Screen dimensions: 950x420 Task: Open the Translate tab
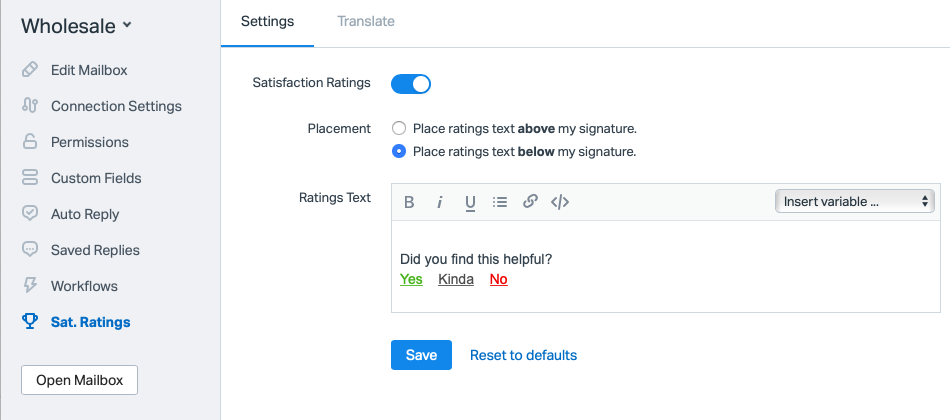(366, 21)
